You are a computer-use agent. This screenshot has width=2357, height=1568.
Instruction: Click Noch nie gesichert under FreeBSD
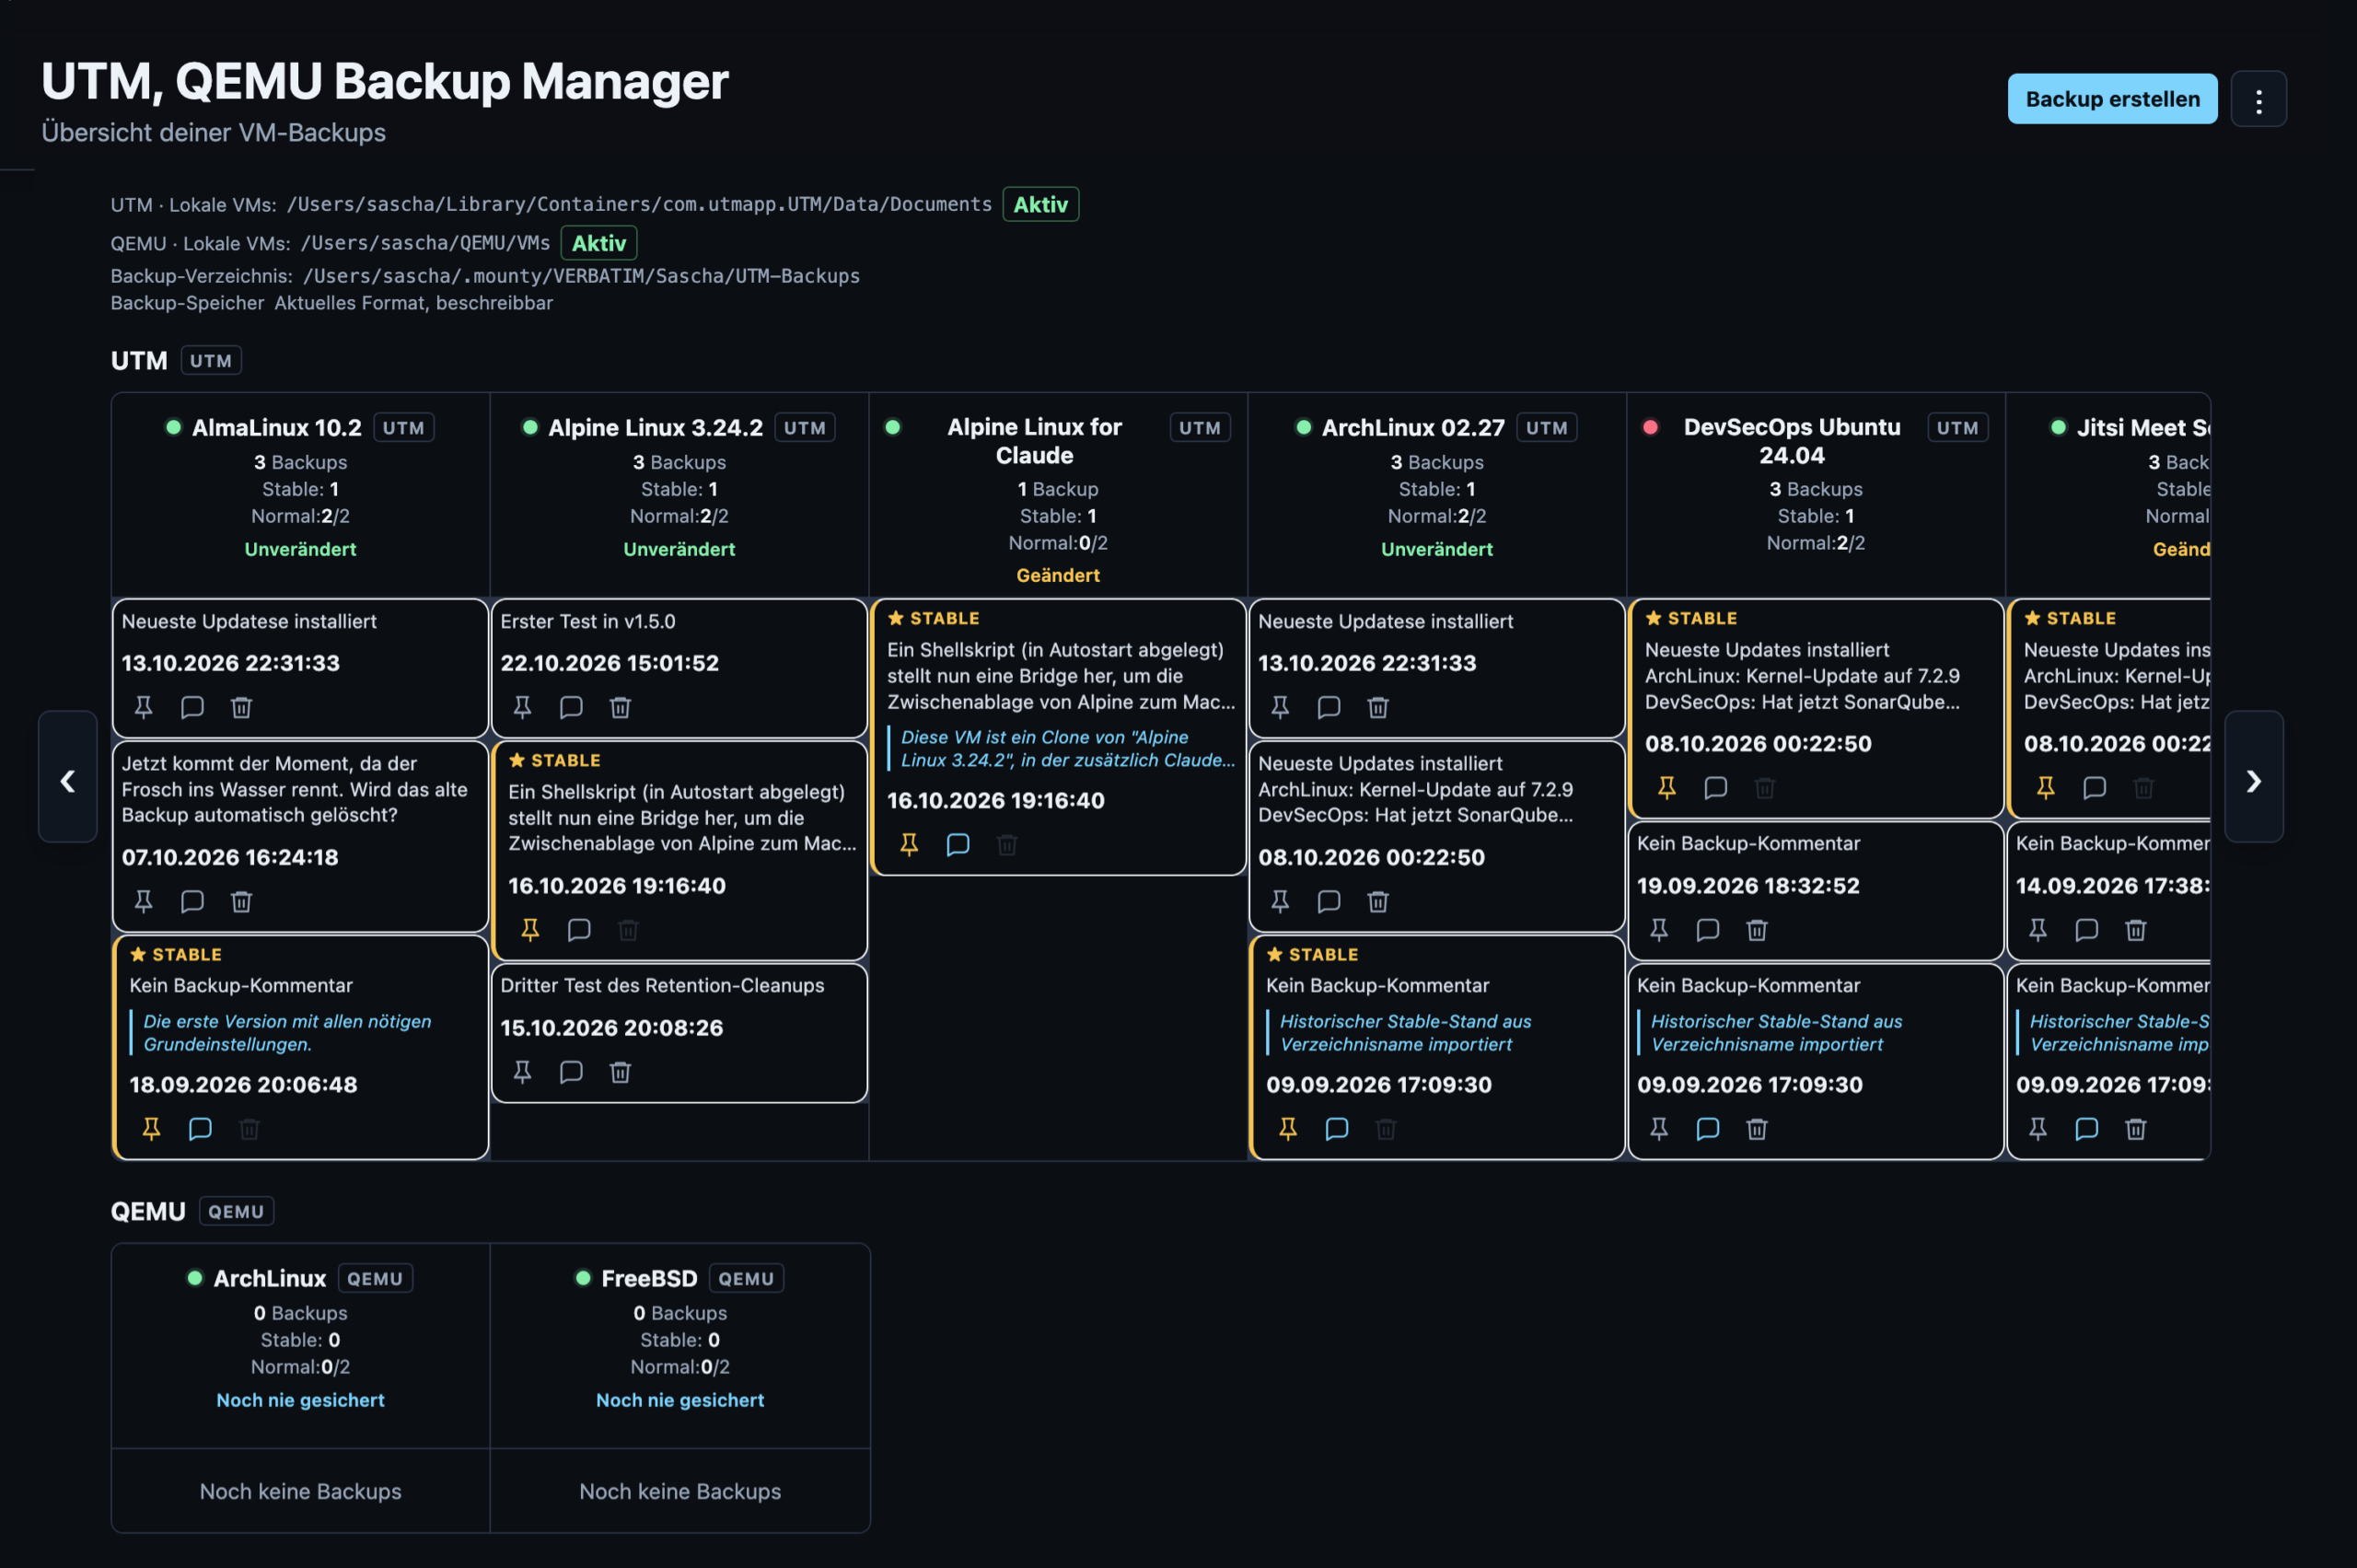[x=680, y=1400]
